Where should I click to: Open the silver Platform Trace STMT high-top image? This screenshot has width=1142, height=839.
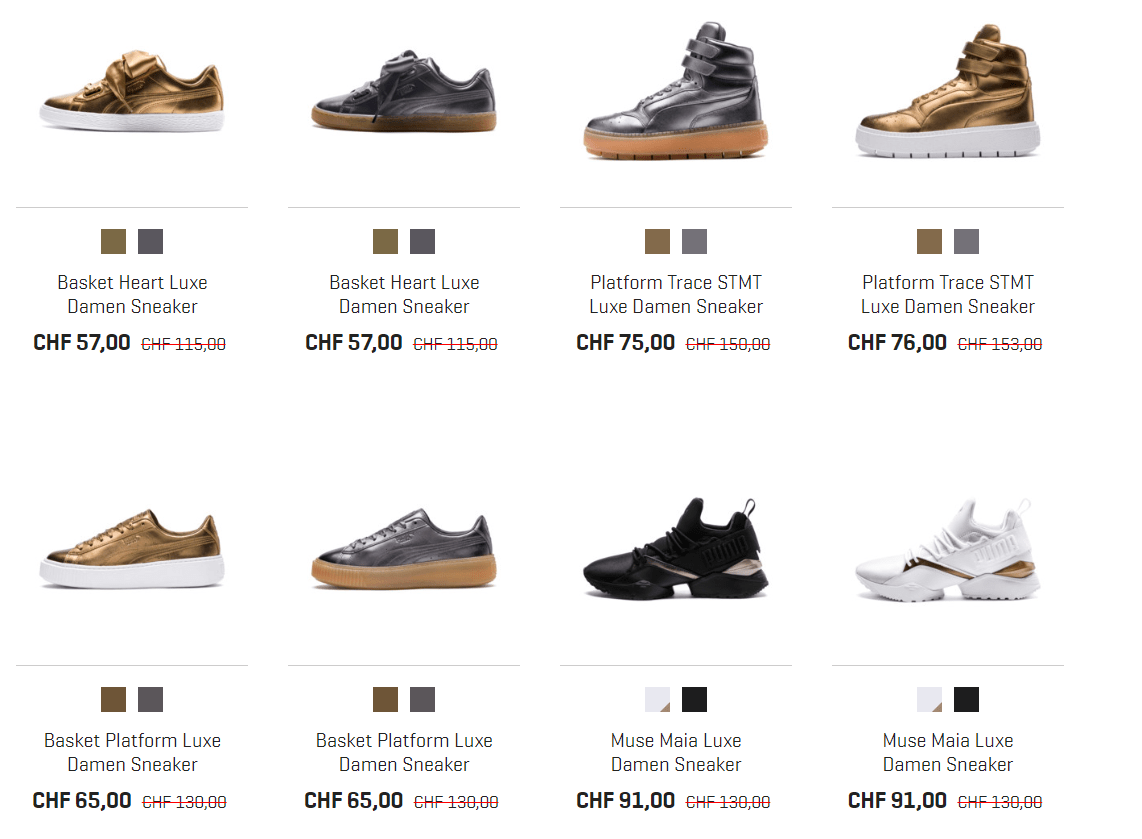[x=676, y=91]
